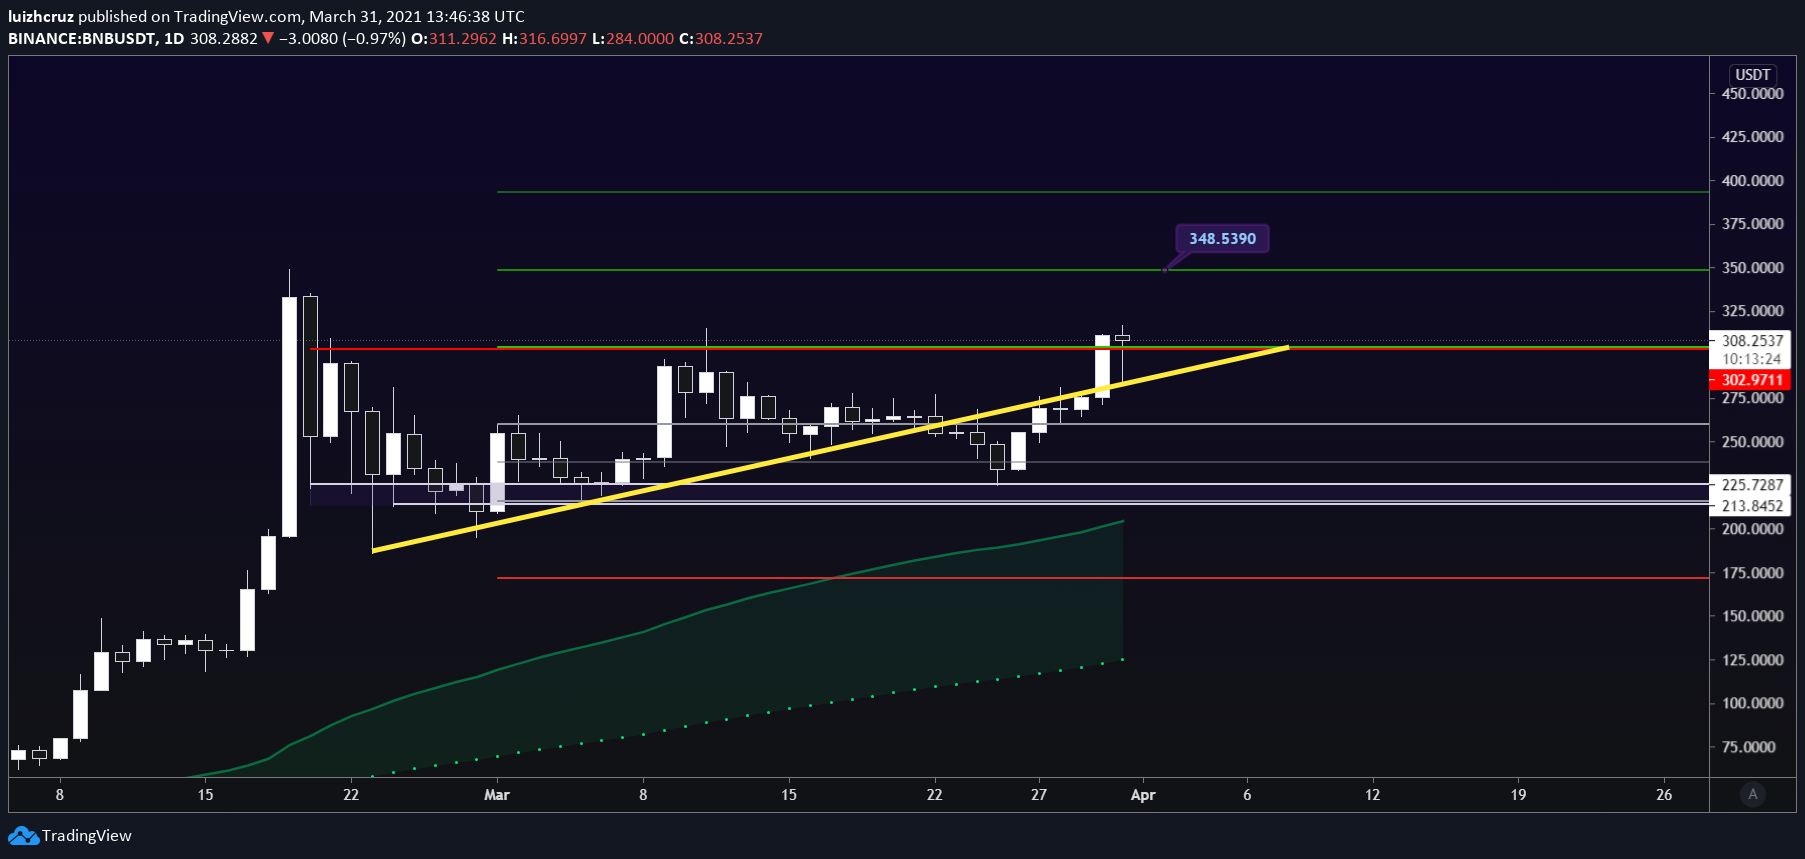Click the 308.2537 current price tag
The height and width of the screenshot is (859, 1805).
point(1752,341)
